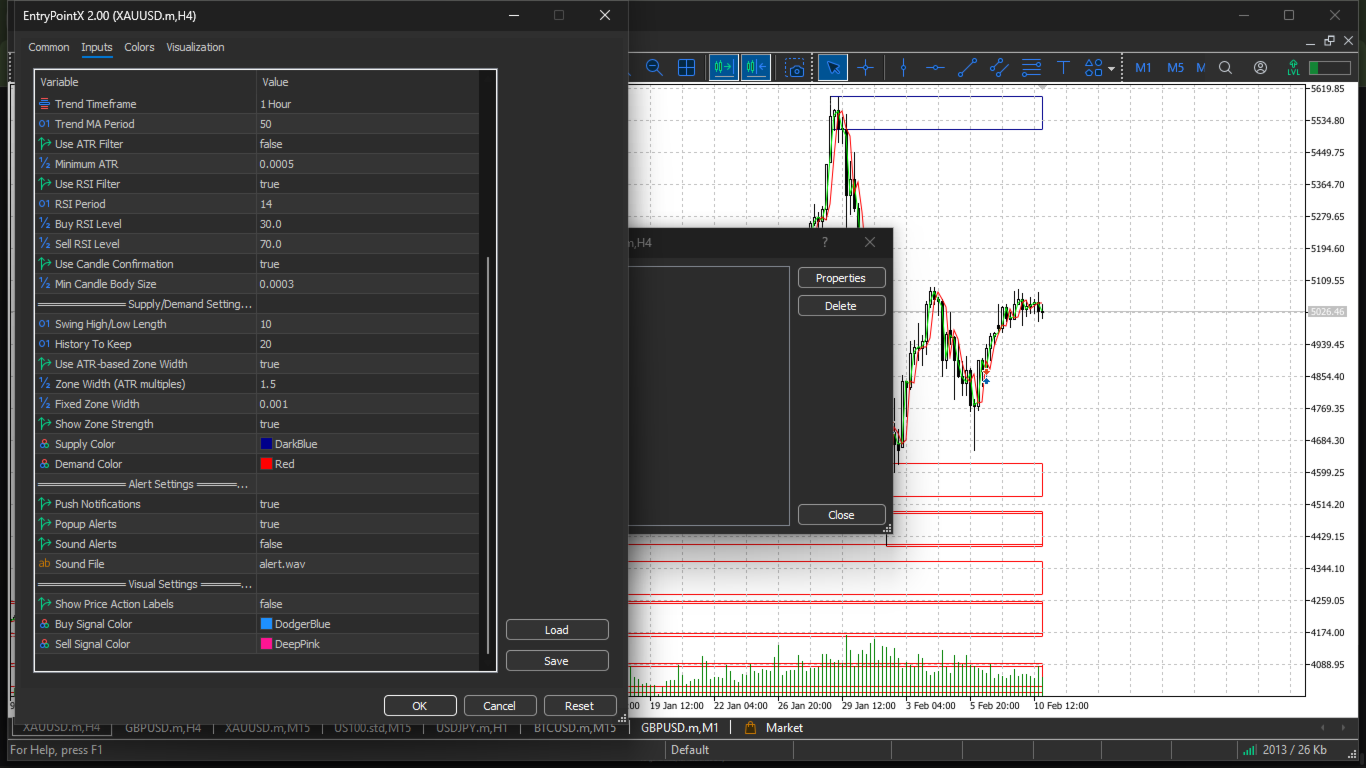Image resolution: width=1366 pixels, height=768 pixels.
Task: Open the Common tab
Action: click(49, 47)
